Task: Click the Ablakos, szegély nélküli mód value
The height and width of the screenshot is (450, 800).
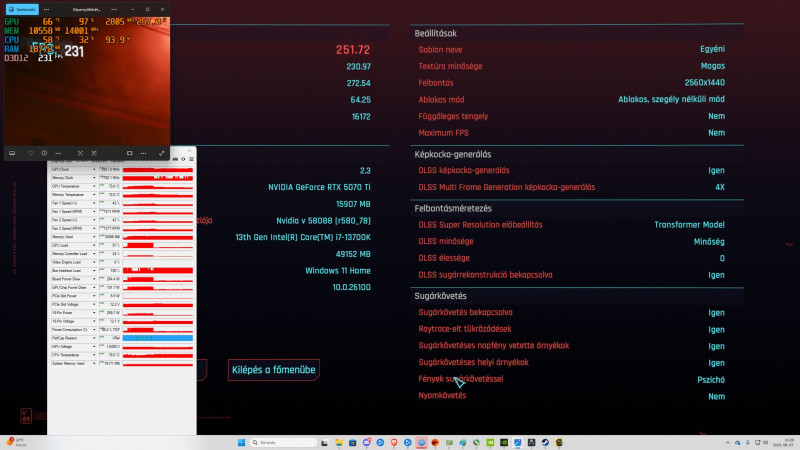Action: pos(671,99)
